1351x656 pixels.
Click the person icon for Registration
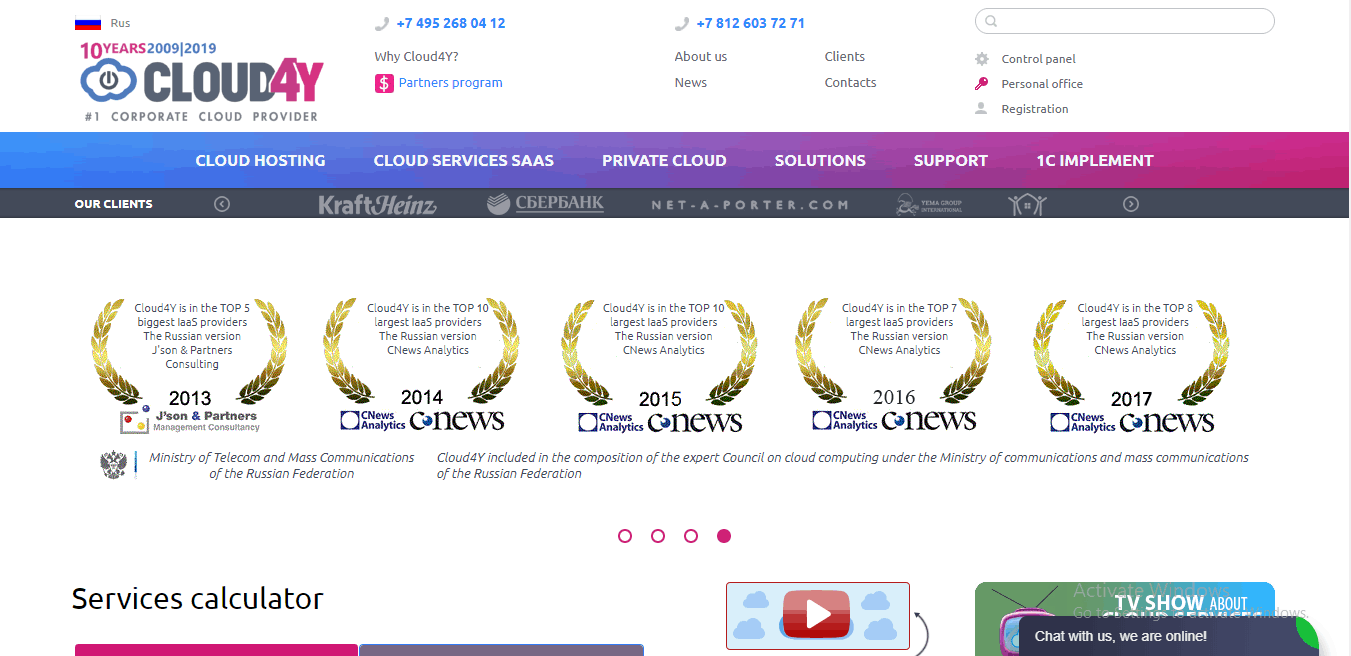tap(982, 109)
